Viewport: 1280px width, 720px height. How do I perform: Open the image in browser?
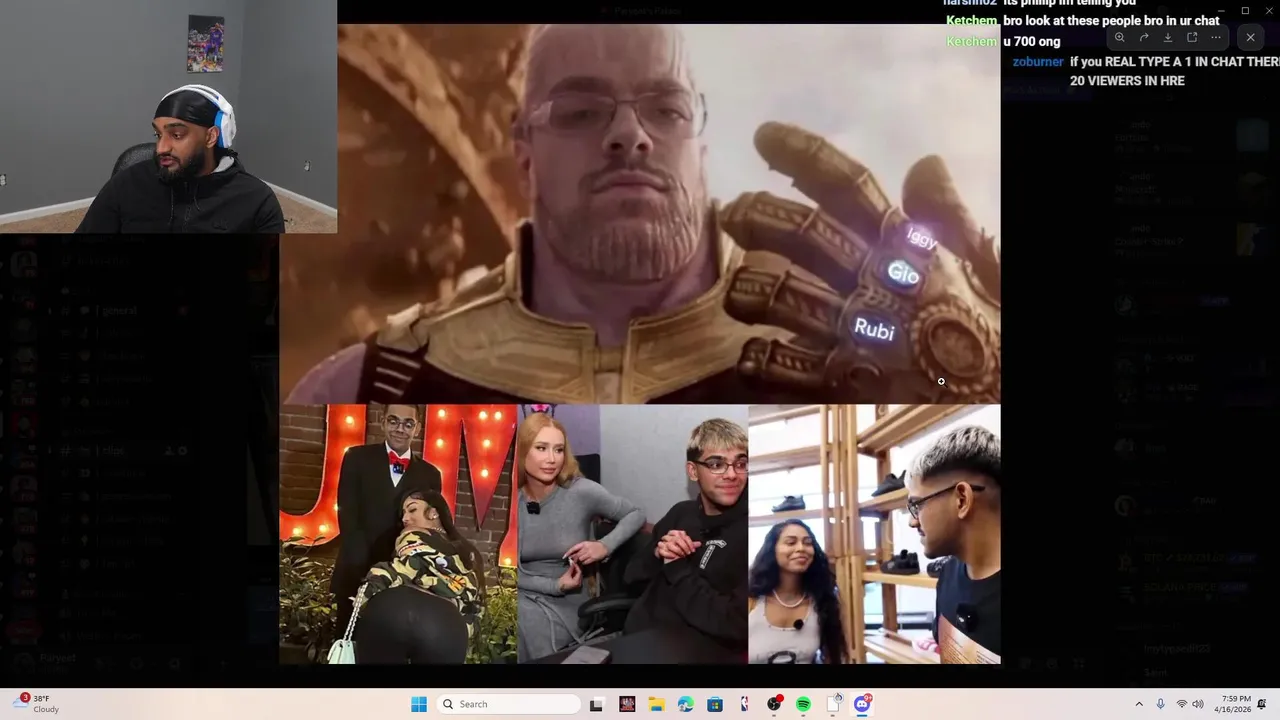(x=1192, y=37)
